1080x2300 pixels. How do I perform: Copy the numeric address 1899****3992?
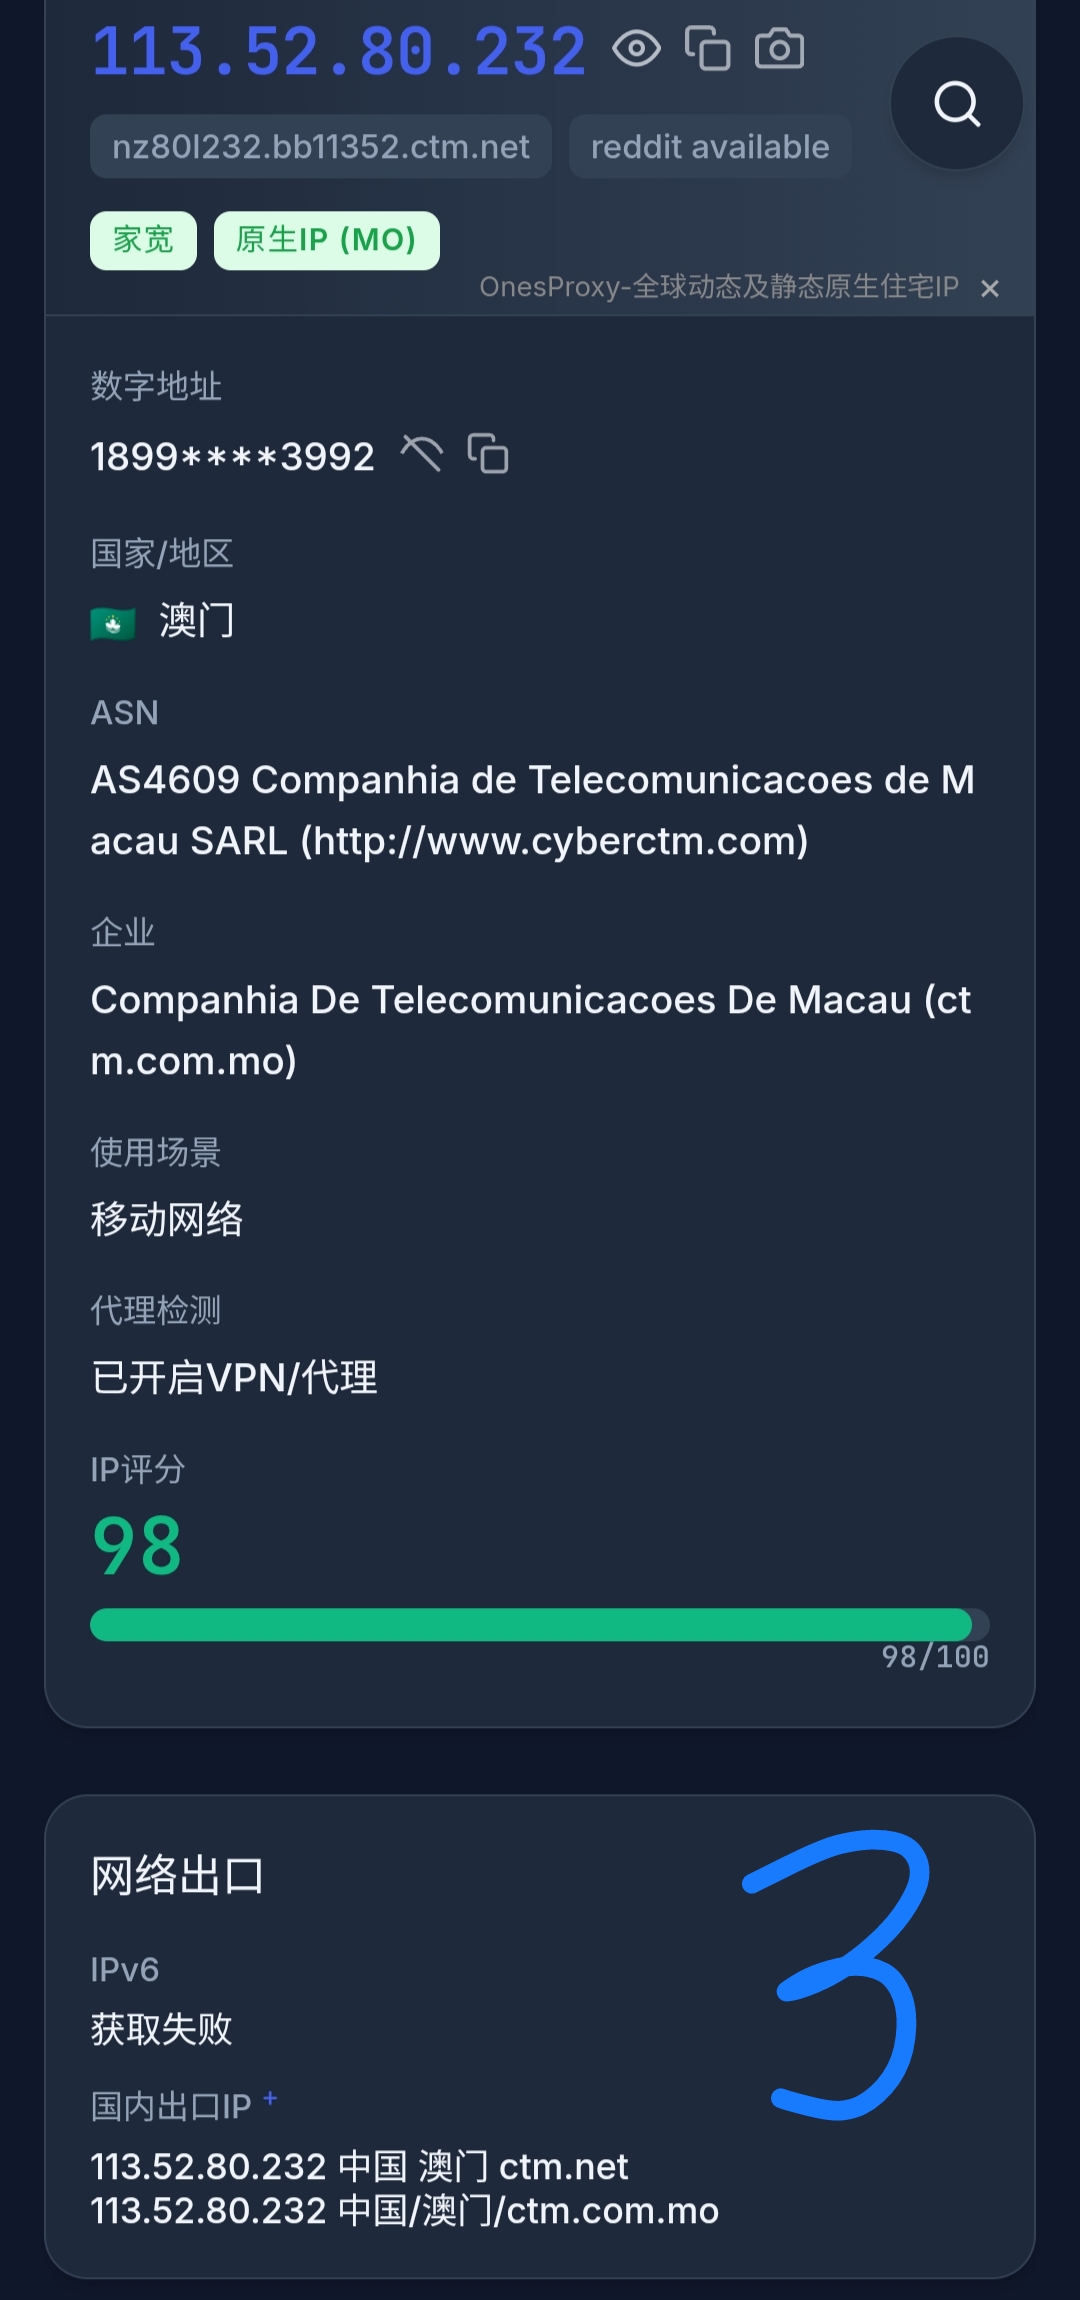[x=488, y=454]
